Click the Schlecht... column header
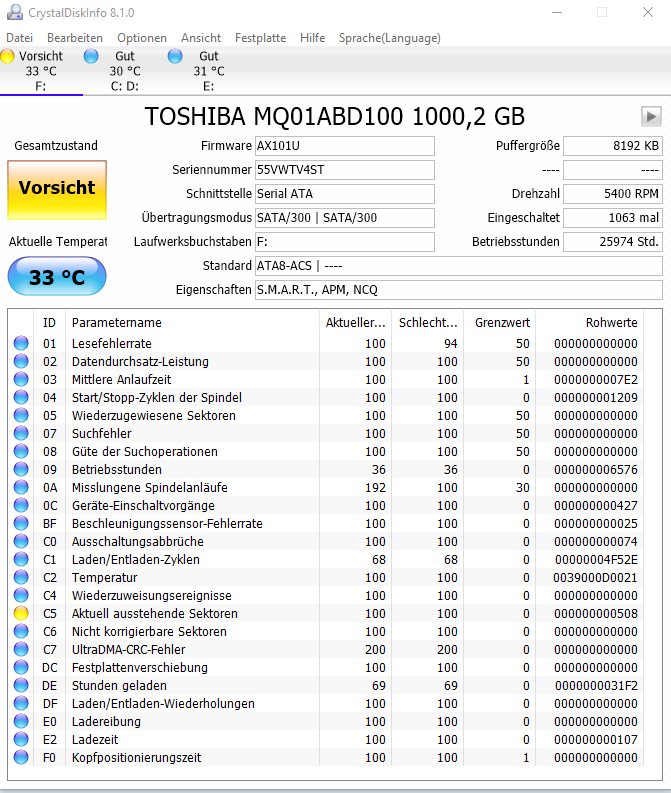 tap(428, 323)
